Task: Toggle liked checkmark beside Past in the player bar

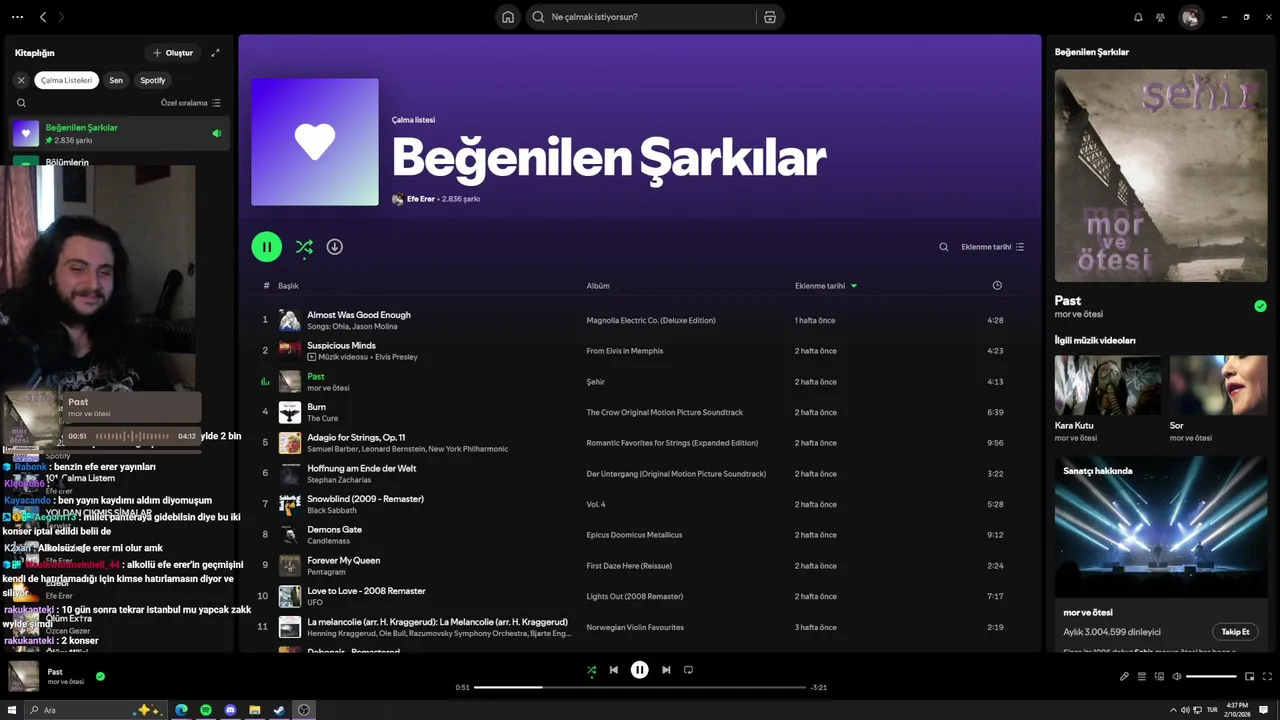Action: (100, 676)
